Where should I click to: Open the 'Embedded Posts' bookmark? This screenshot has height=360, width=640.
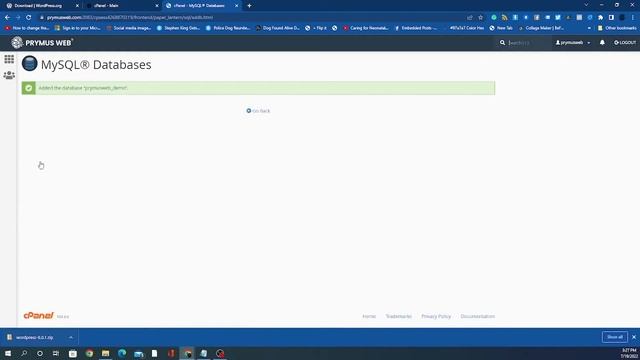(416, 28)
